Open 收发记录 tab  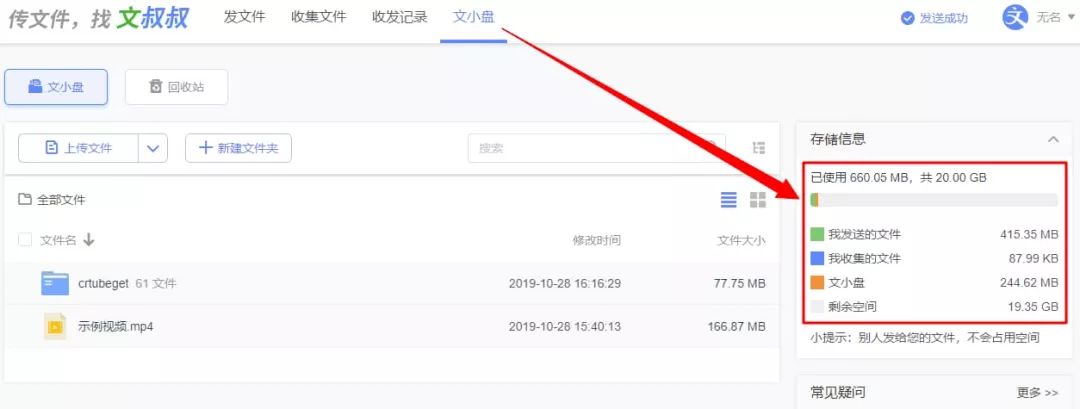[399, 17]
